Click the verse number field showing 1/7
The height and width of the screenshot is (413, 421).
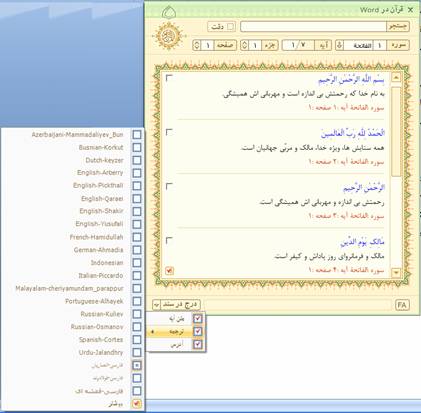pos(298,45)
